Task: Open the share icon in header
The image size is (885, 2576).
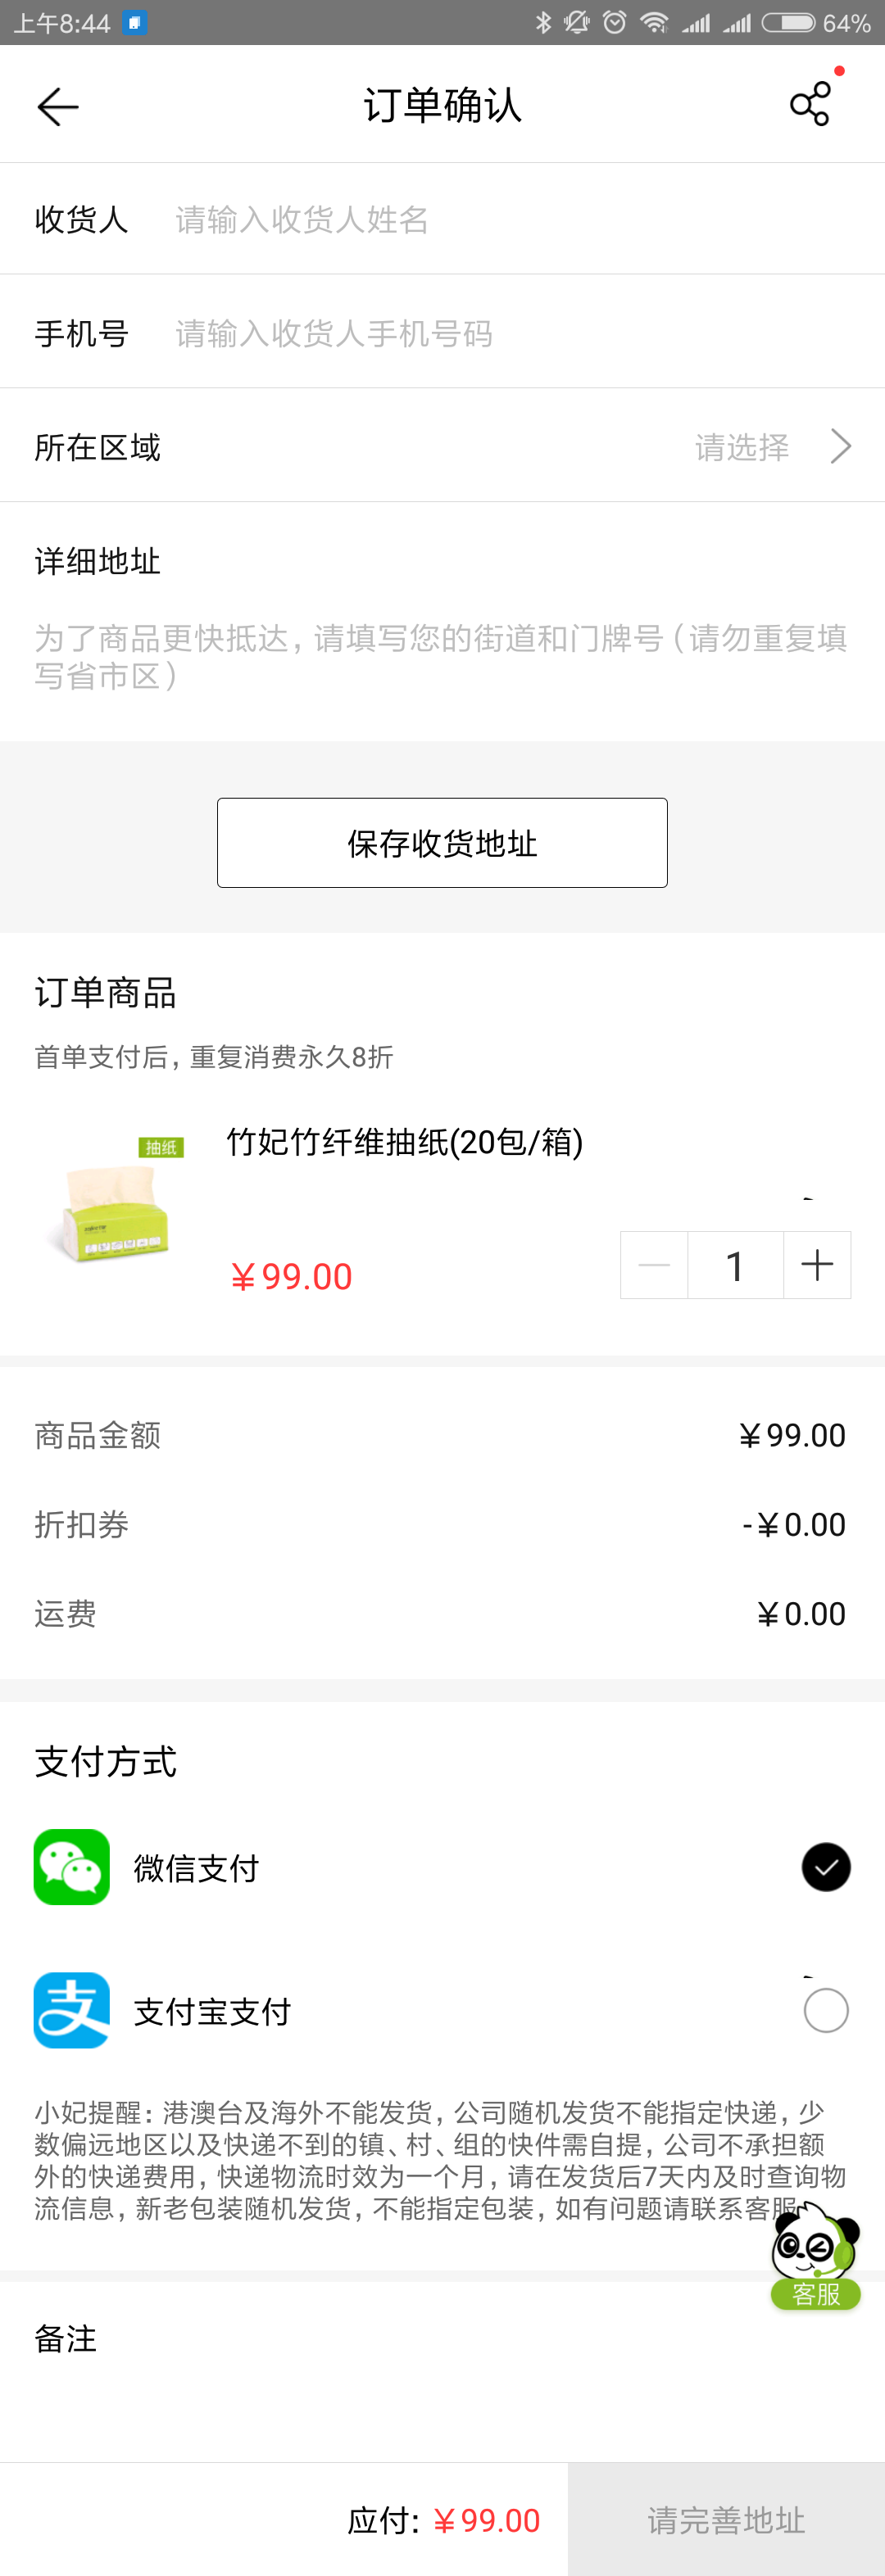Action: click(x=810, y=104)
